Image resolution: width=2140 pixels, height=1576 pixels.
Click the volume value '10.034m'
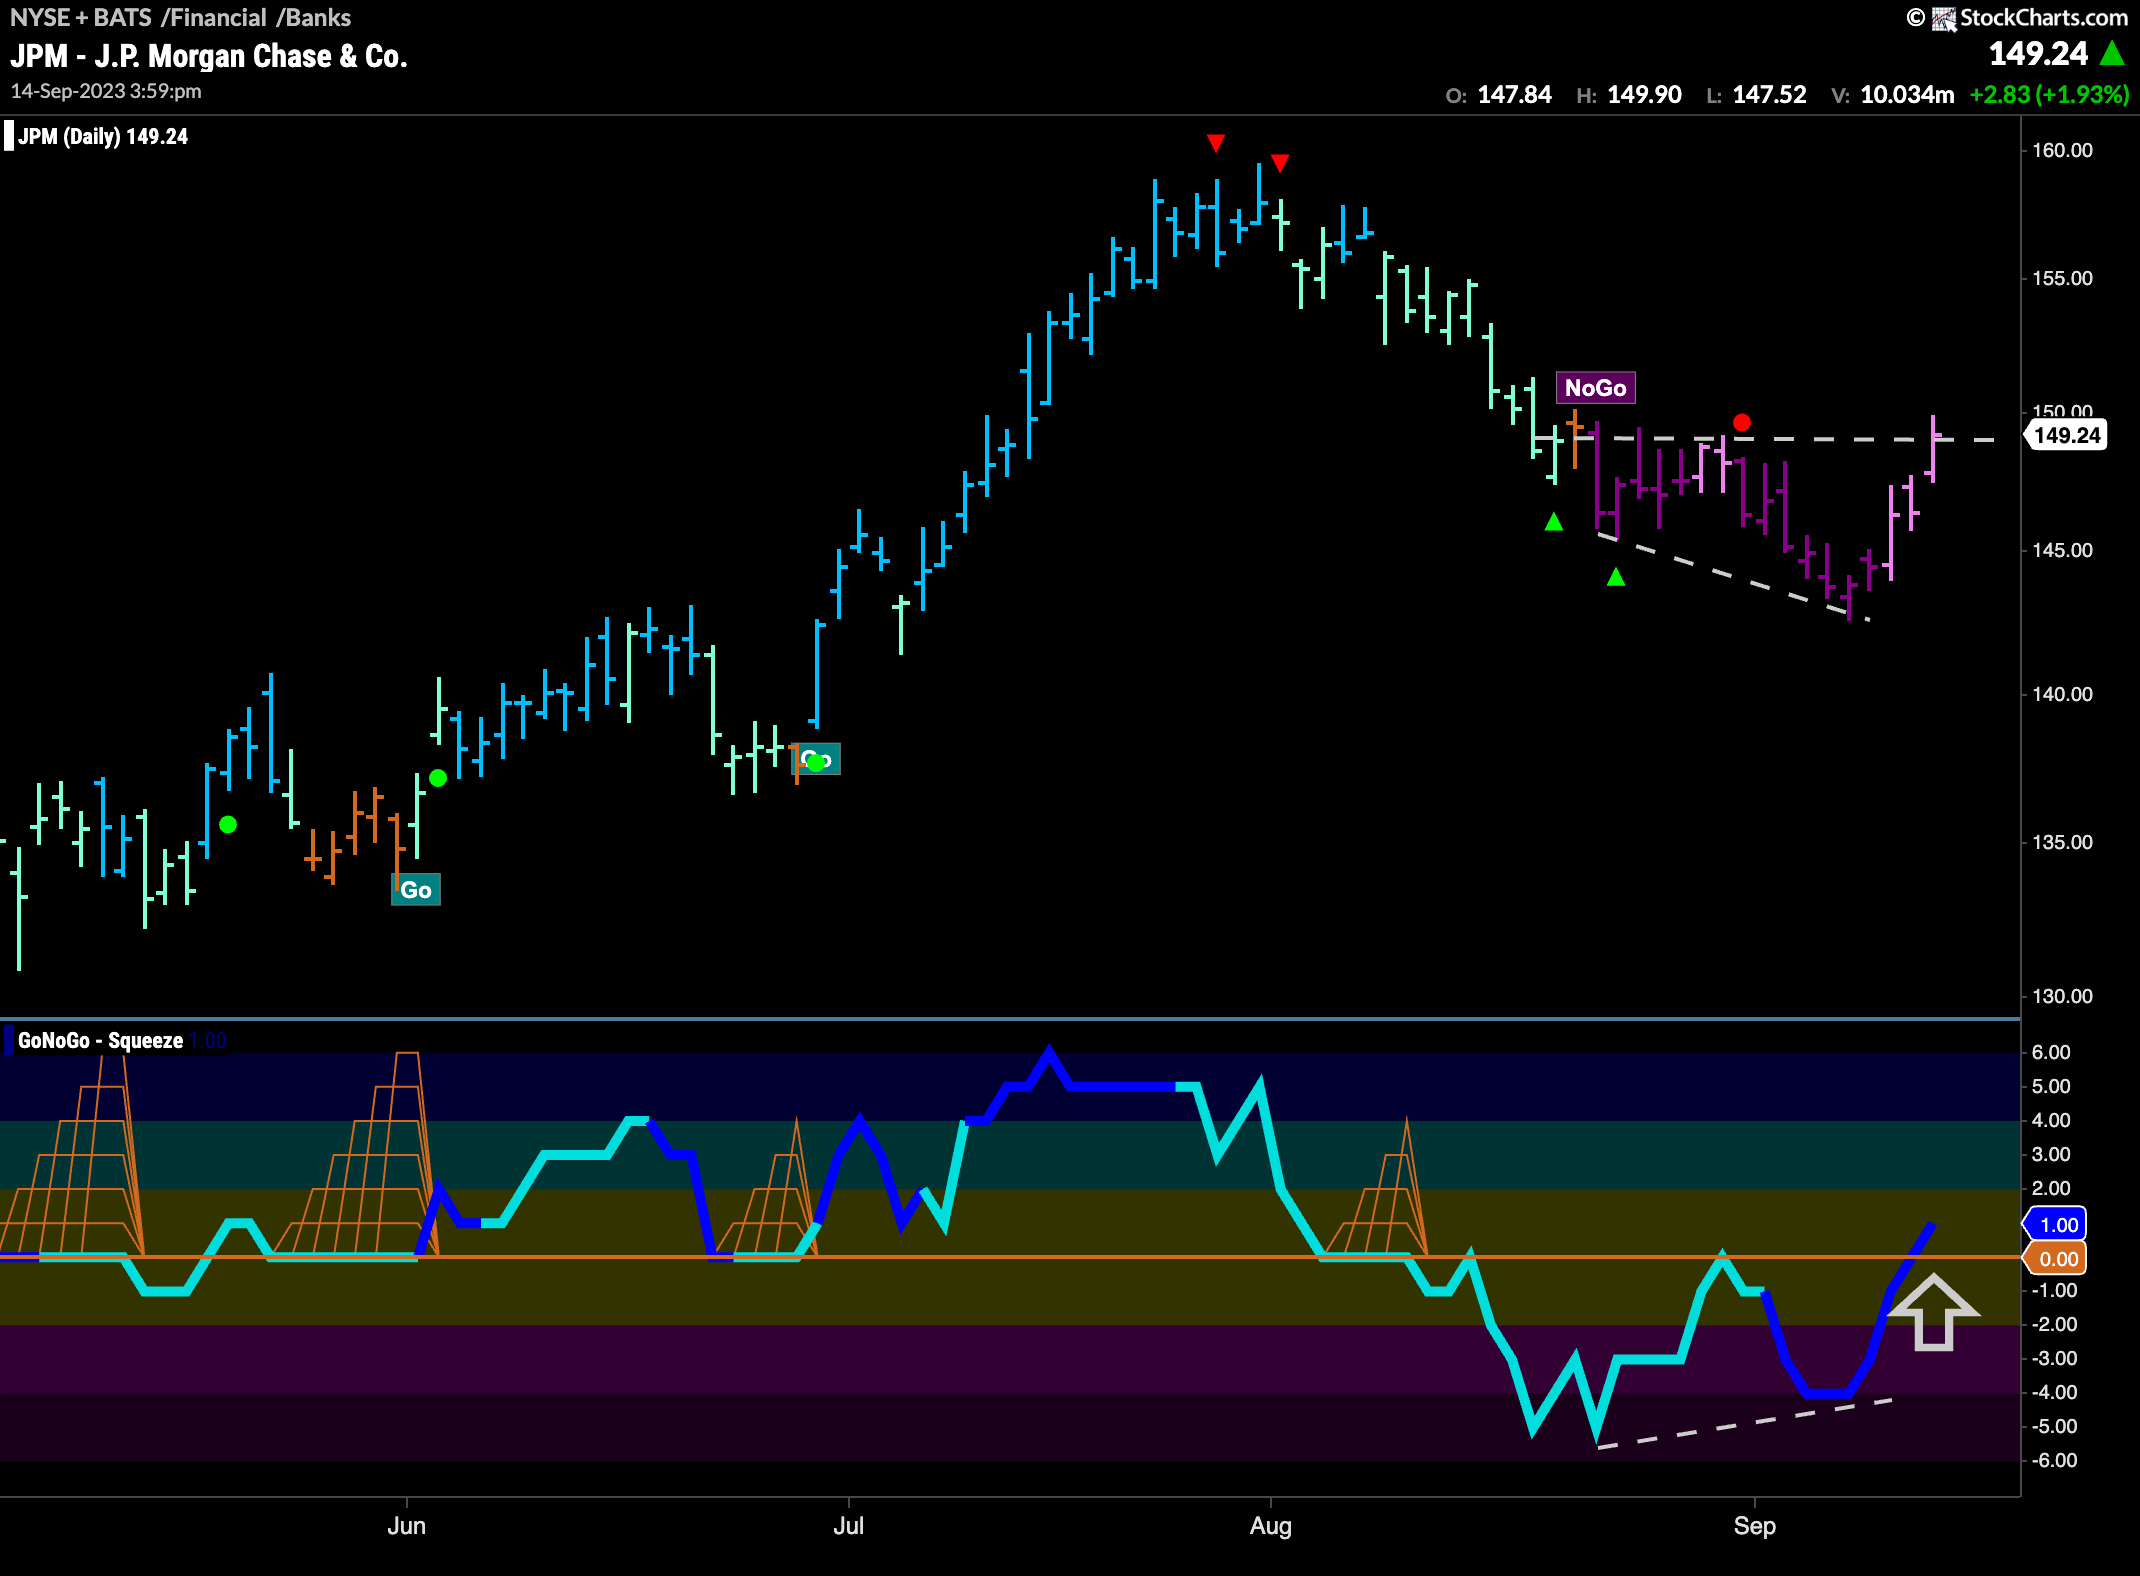tap(1907, 95)
